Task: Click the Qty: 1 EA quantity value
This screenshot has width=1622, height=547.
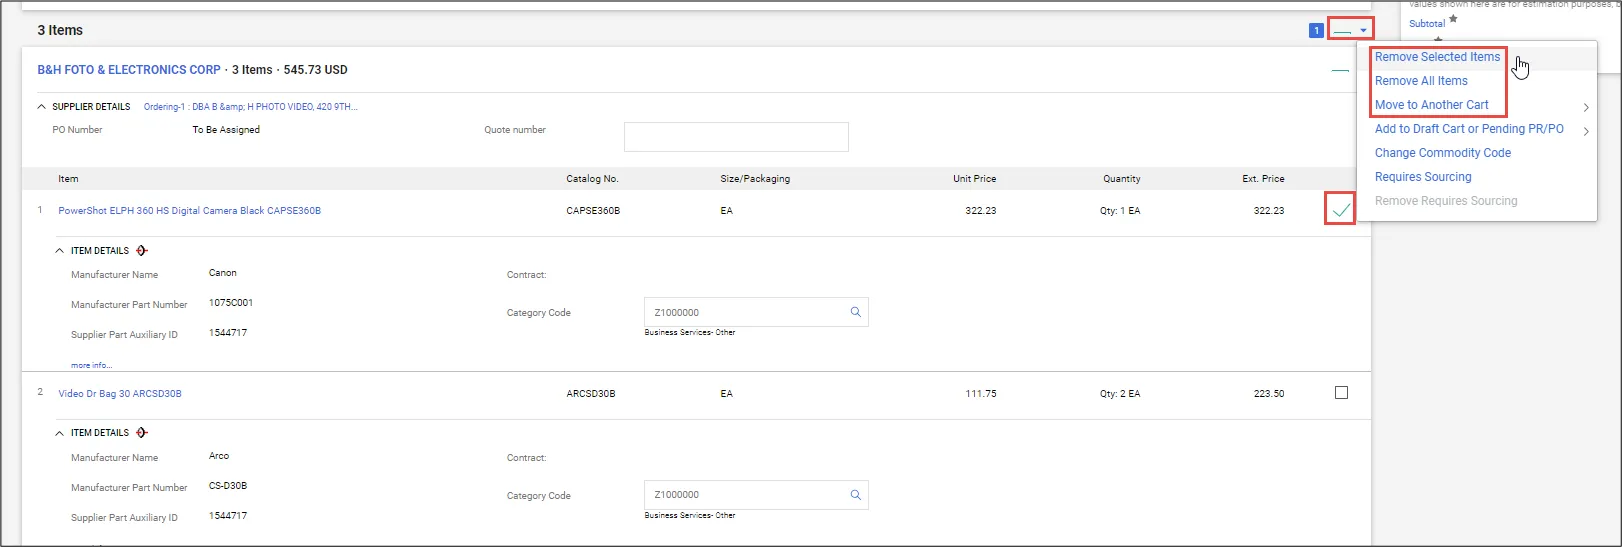Action: (1120, 211)
